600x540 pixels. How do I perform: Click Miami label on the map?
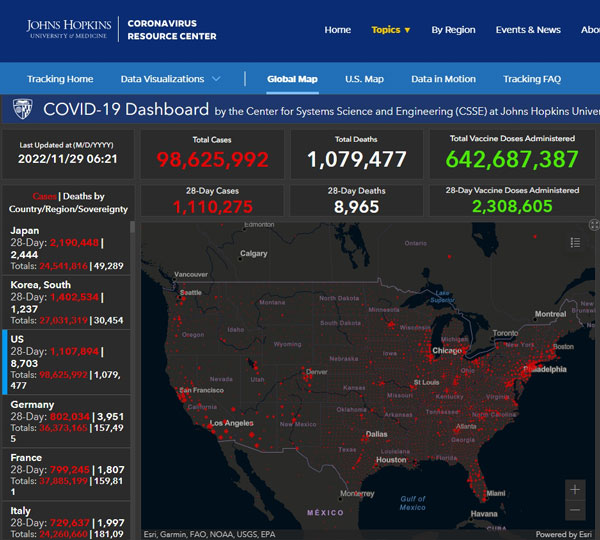point(496,493)
